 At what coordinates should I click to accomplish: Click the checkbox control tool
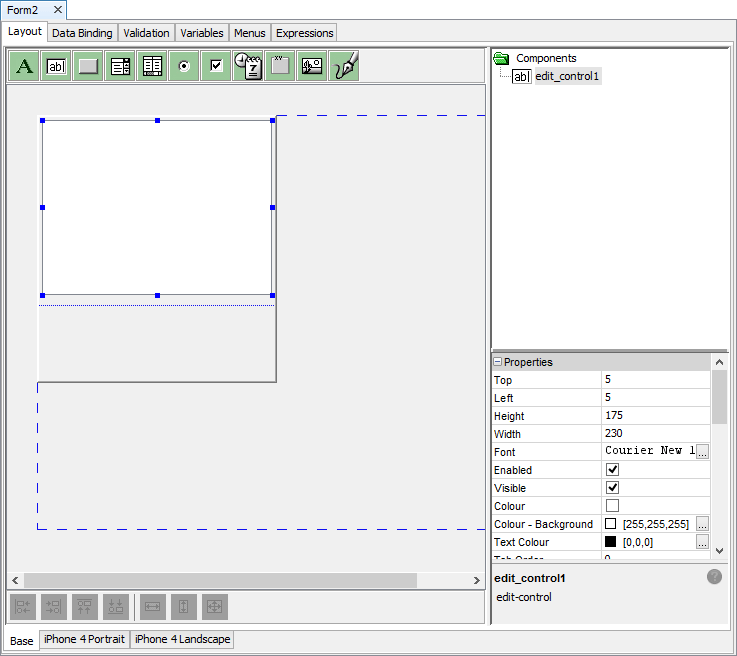click(216, 67)
